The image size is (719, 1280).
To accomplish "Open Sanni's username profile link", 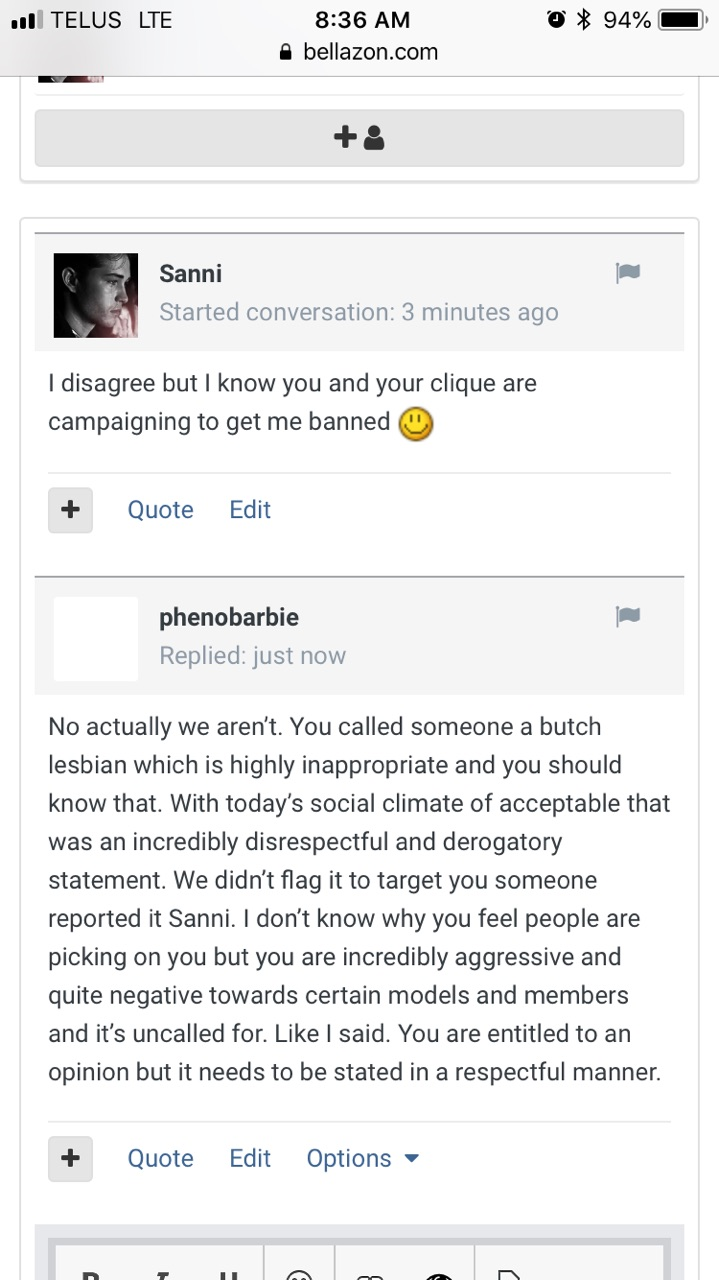I will pyautogui.click(x=190, y=273).
